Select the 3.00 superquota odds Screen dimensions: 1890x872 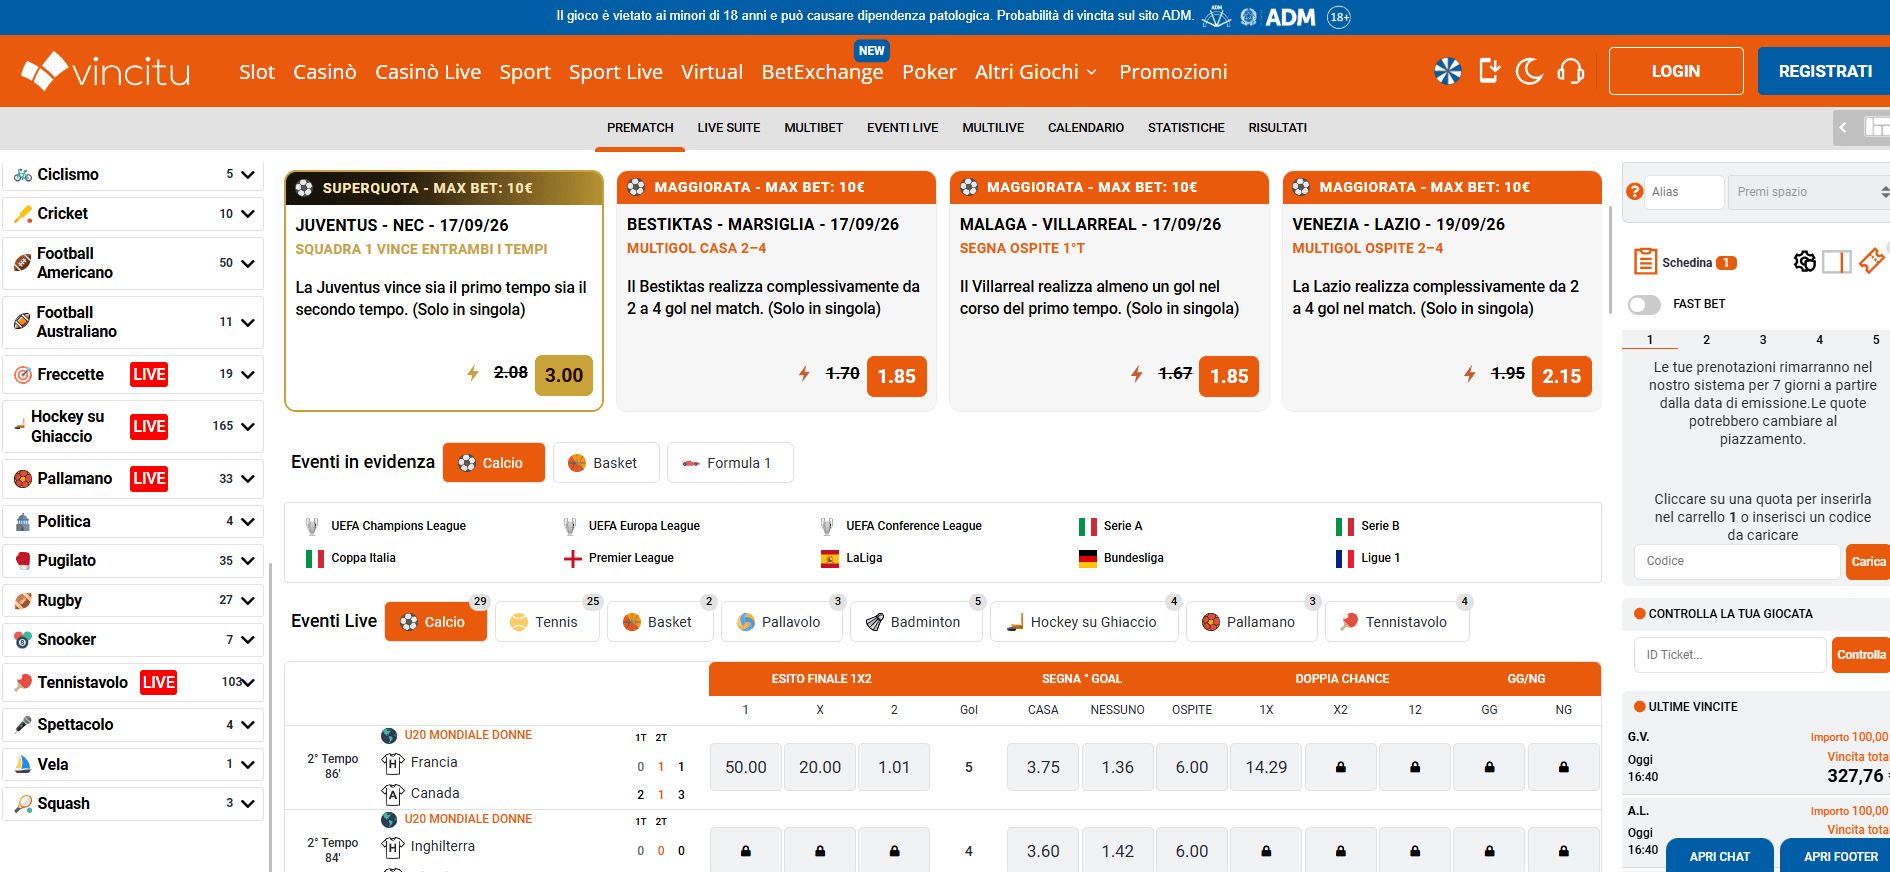[x=564, y=375]
